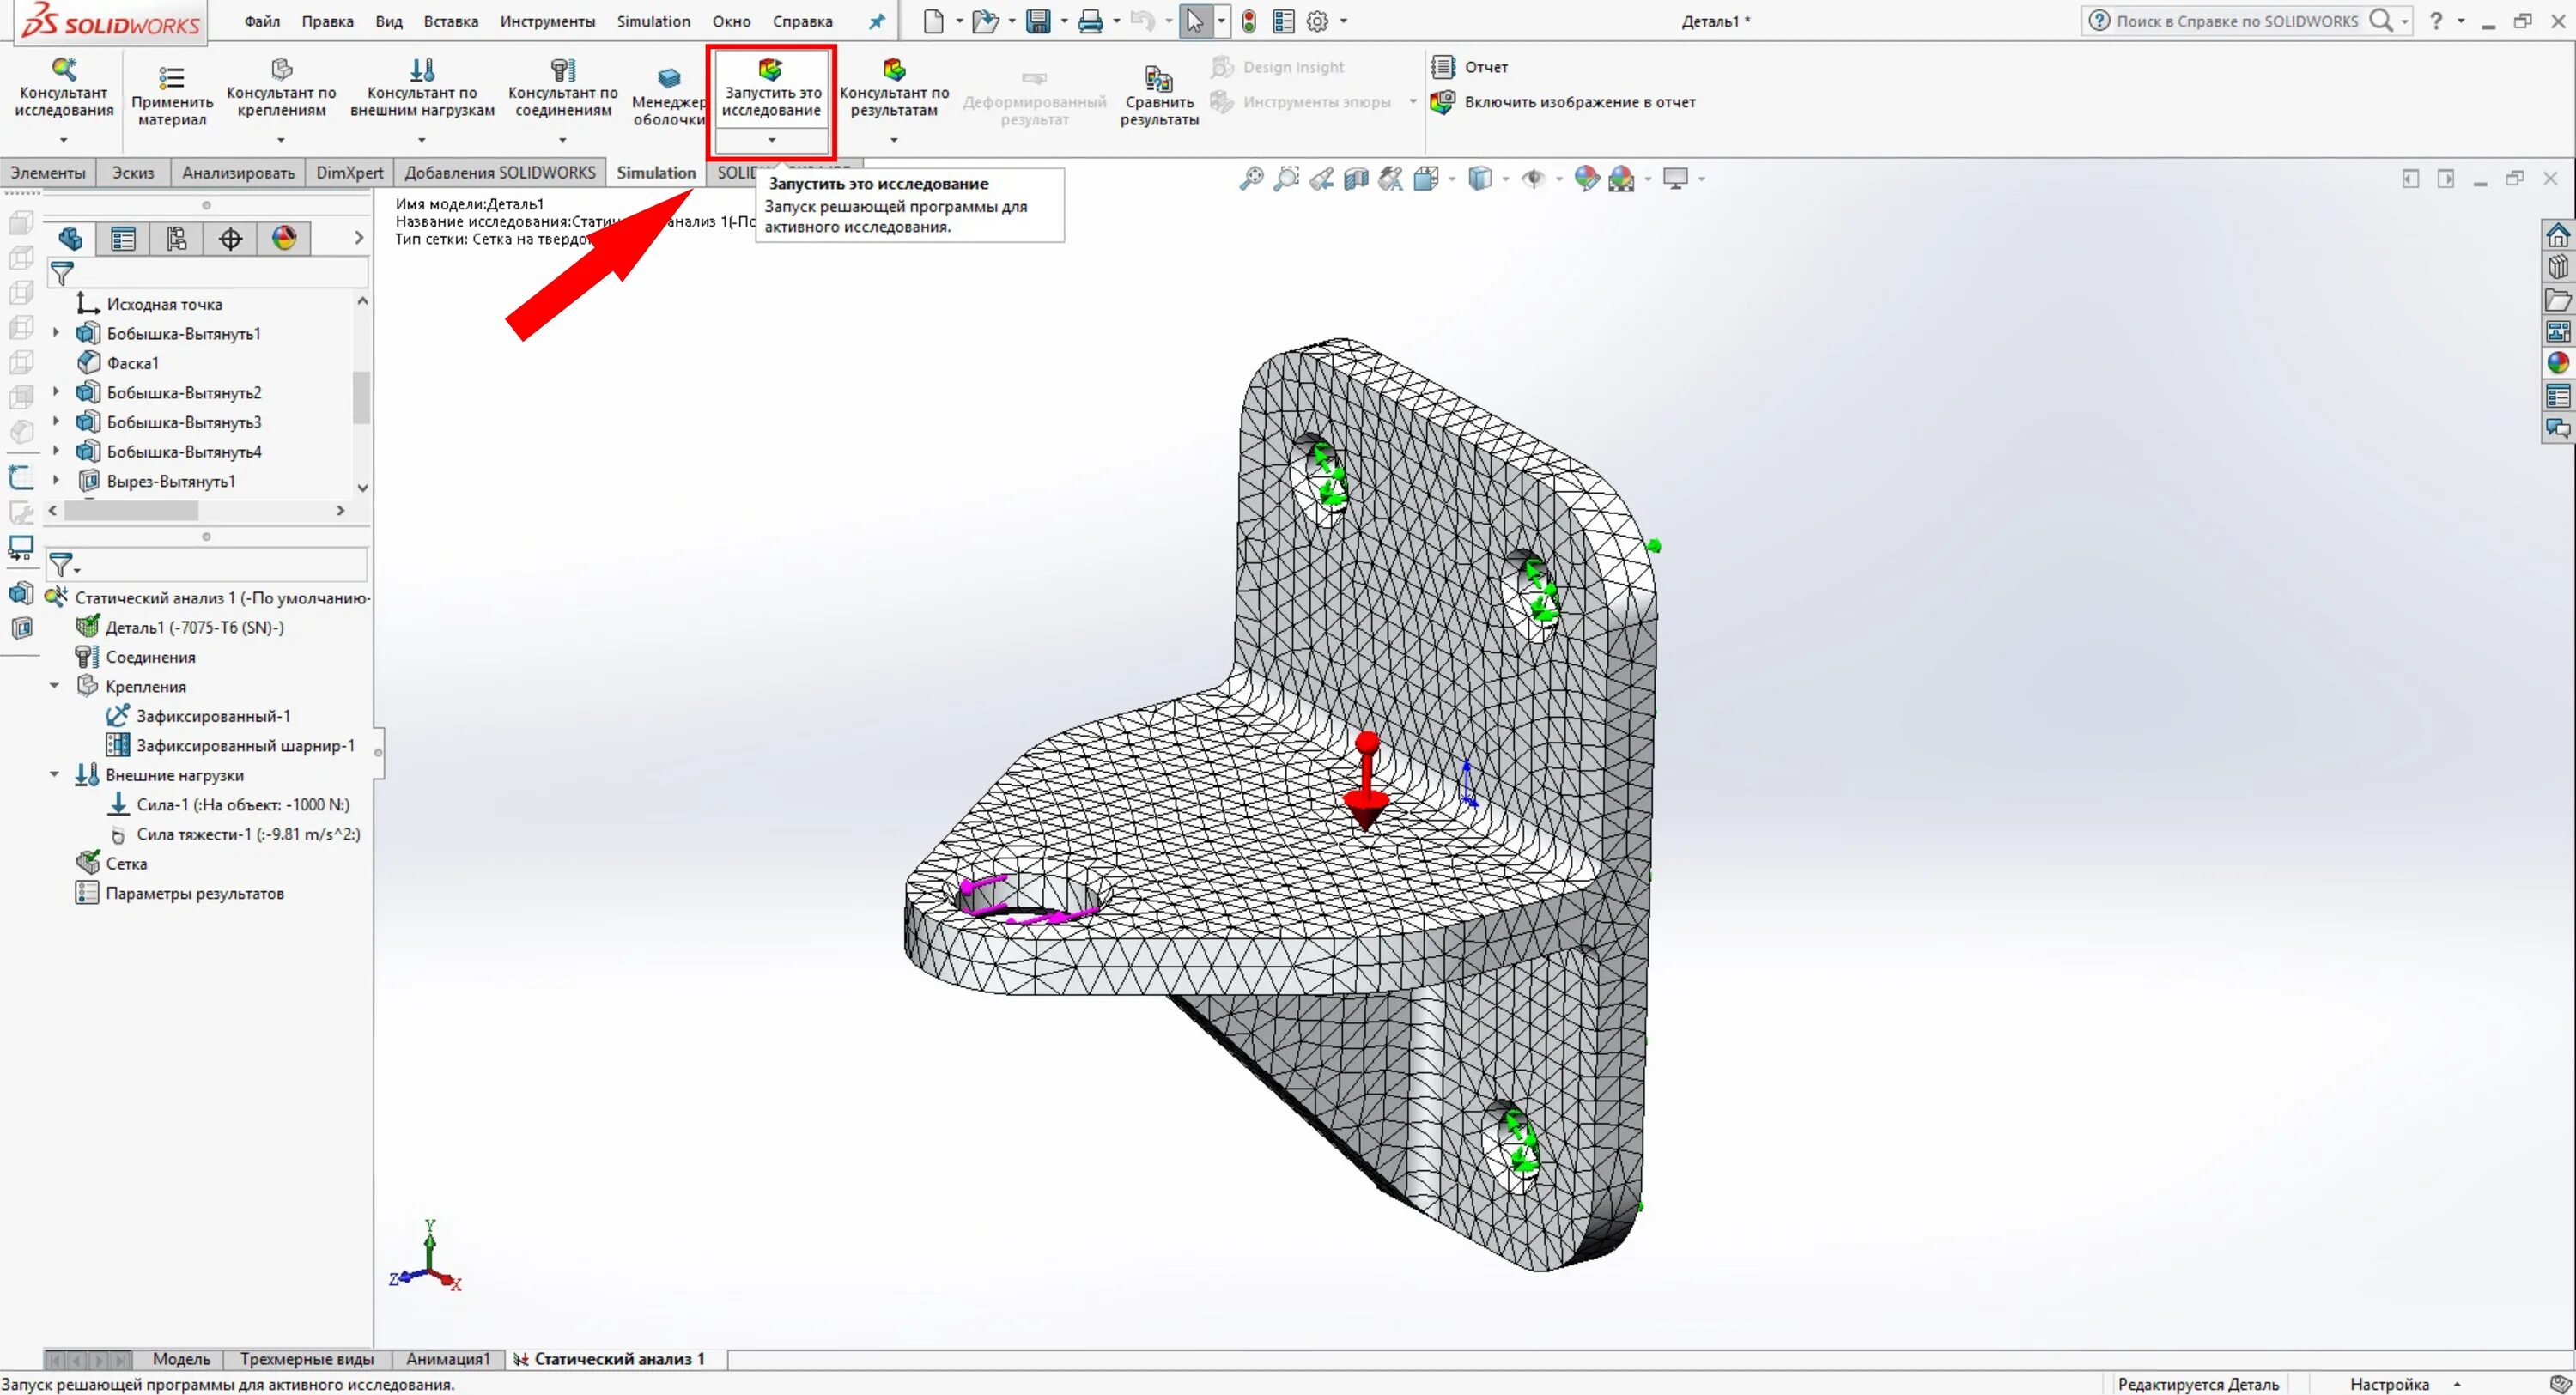Image resolution: width=2576 pixels, height=1395 pixels.
Task: Pin the Help search with the pushpin icon
Action: tap(875, 21)
